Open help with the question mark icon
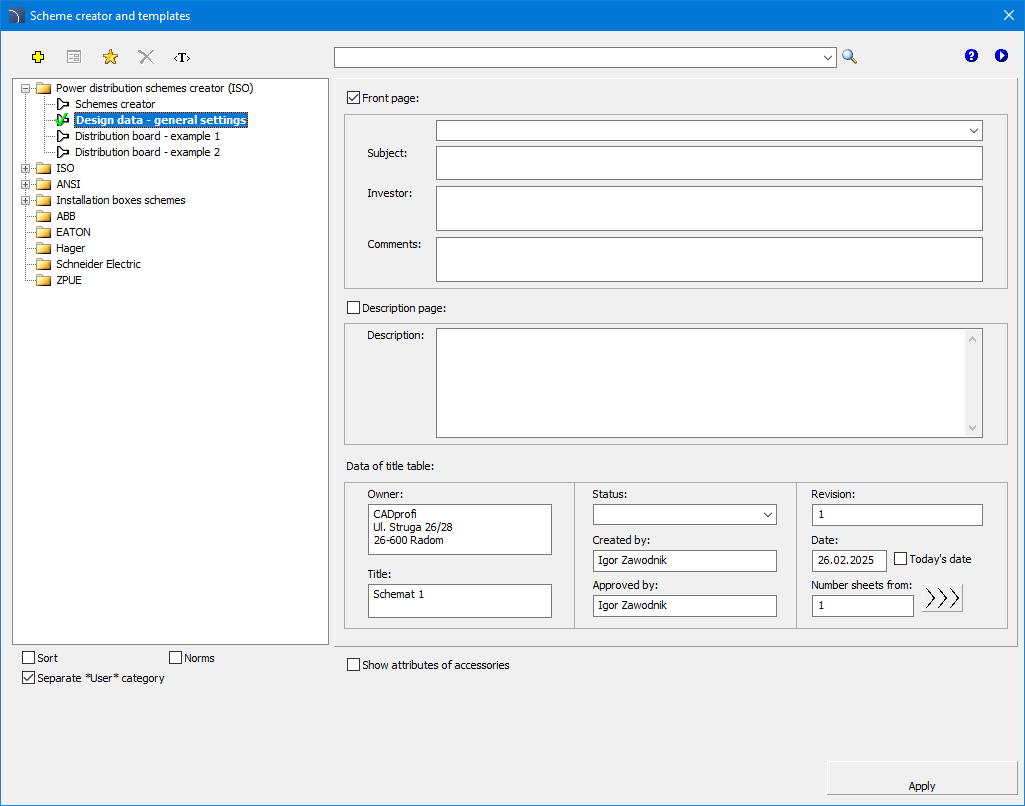Viewport: 1025px width, 806px height. (971, 56)
